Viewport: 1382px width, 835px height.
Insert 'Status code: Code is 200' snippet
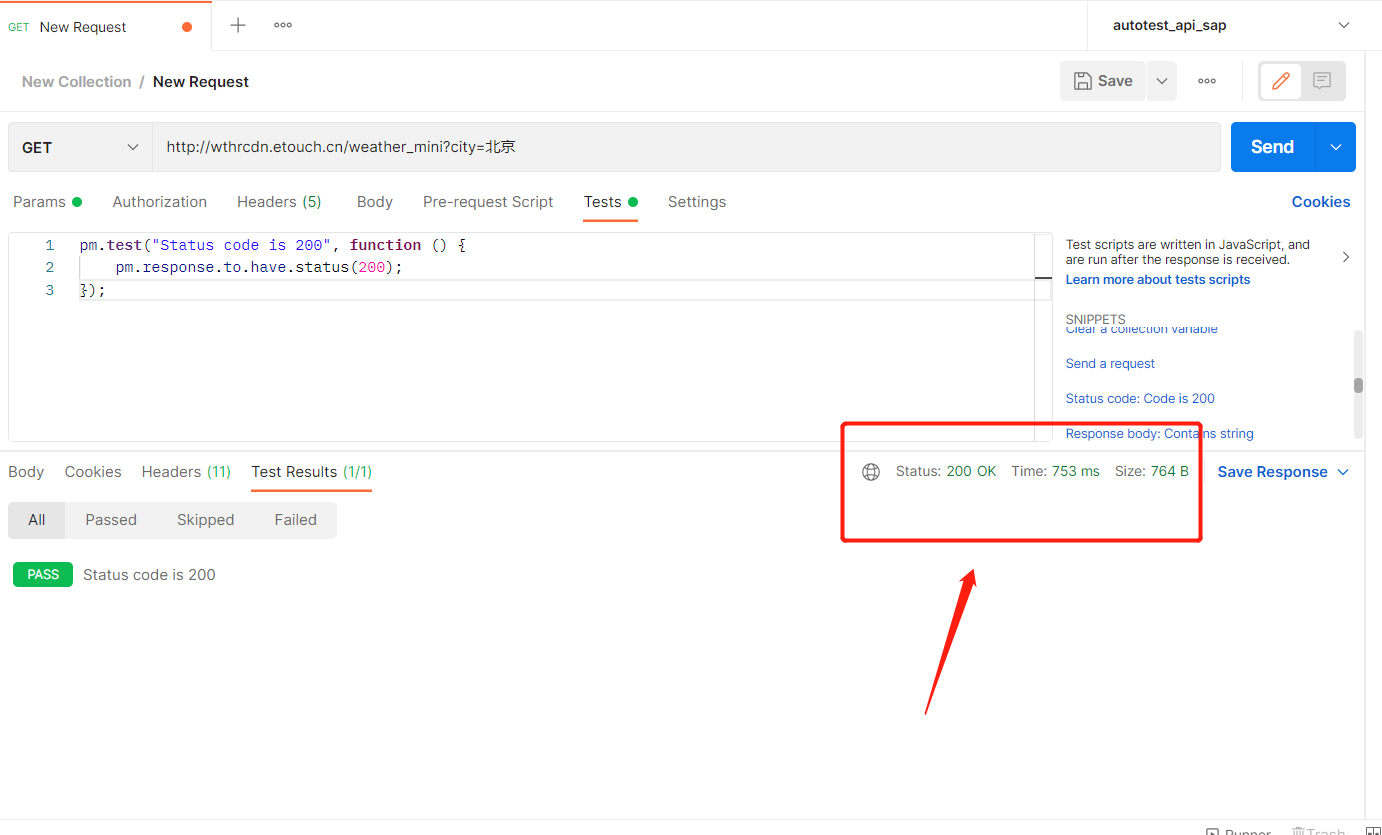1140,399
